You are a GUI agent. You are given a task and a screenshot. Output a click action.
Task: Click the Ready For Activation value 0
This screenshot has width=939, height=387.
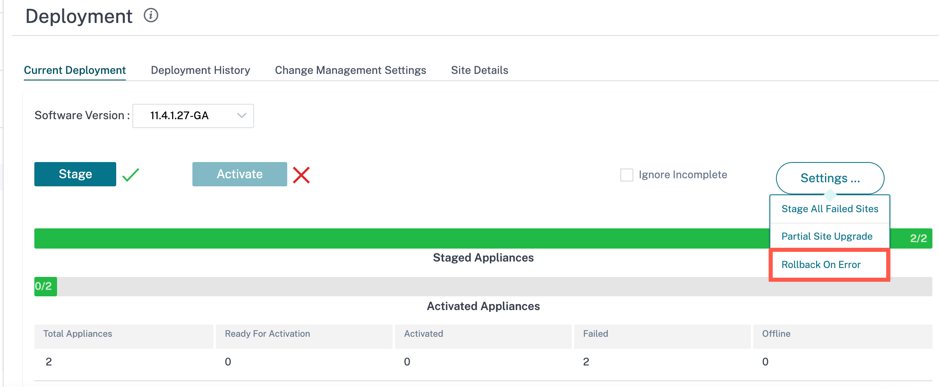pyautogui.click(x=228, y=362)
